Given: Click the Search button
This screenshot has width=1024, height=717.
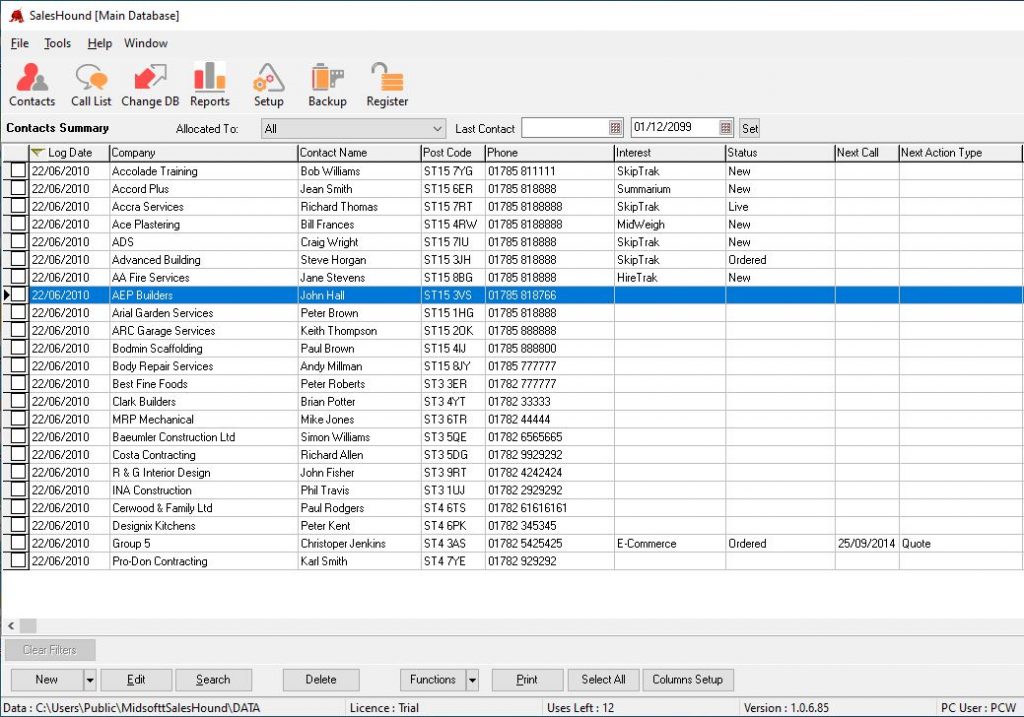Looking at the screenshot, I should (213, 680).
